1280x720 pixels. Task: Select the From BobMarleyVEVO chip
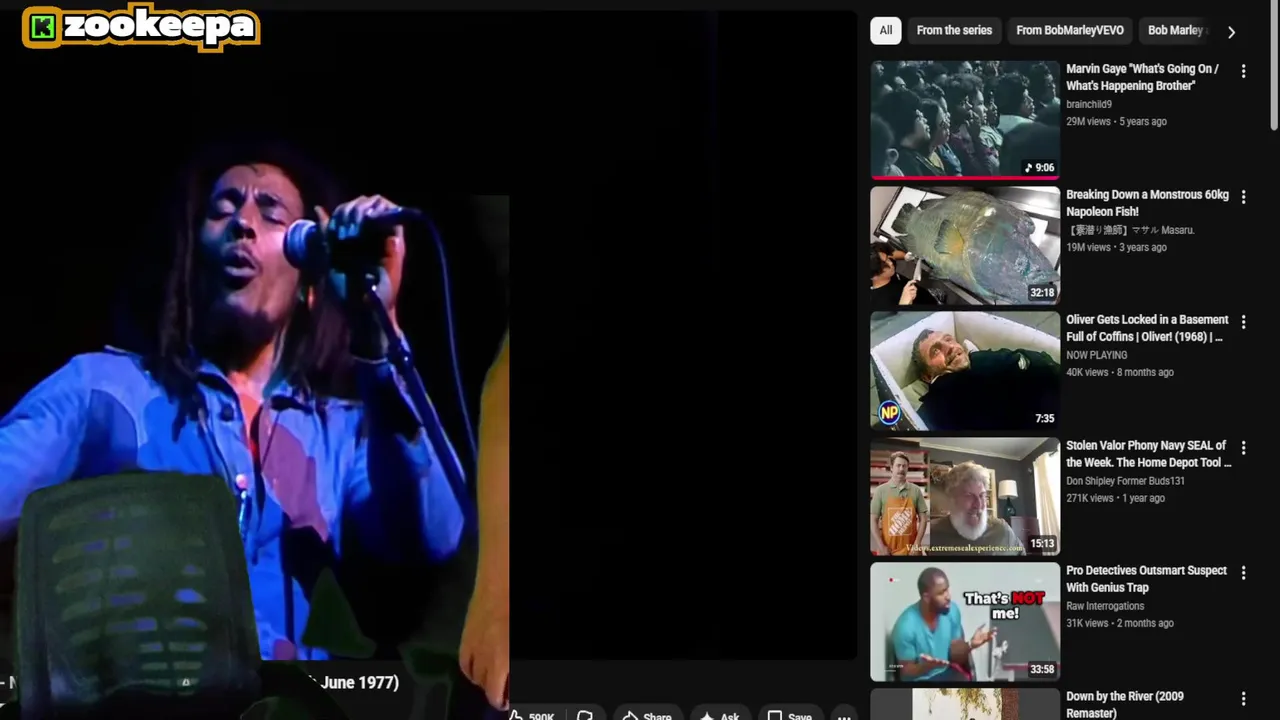click(1070, 31)
